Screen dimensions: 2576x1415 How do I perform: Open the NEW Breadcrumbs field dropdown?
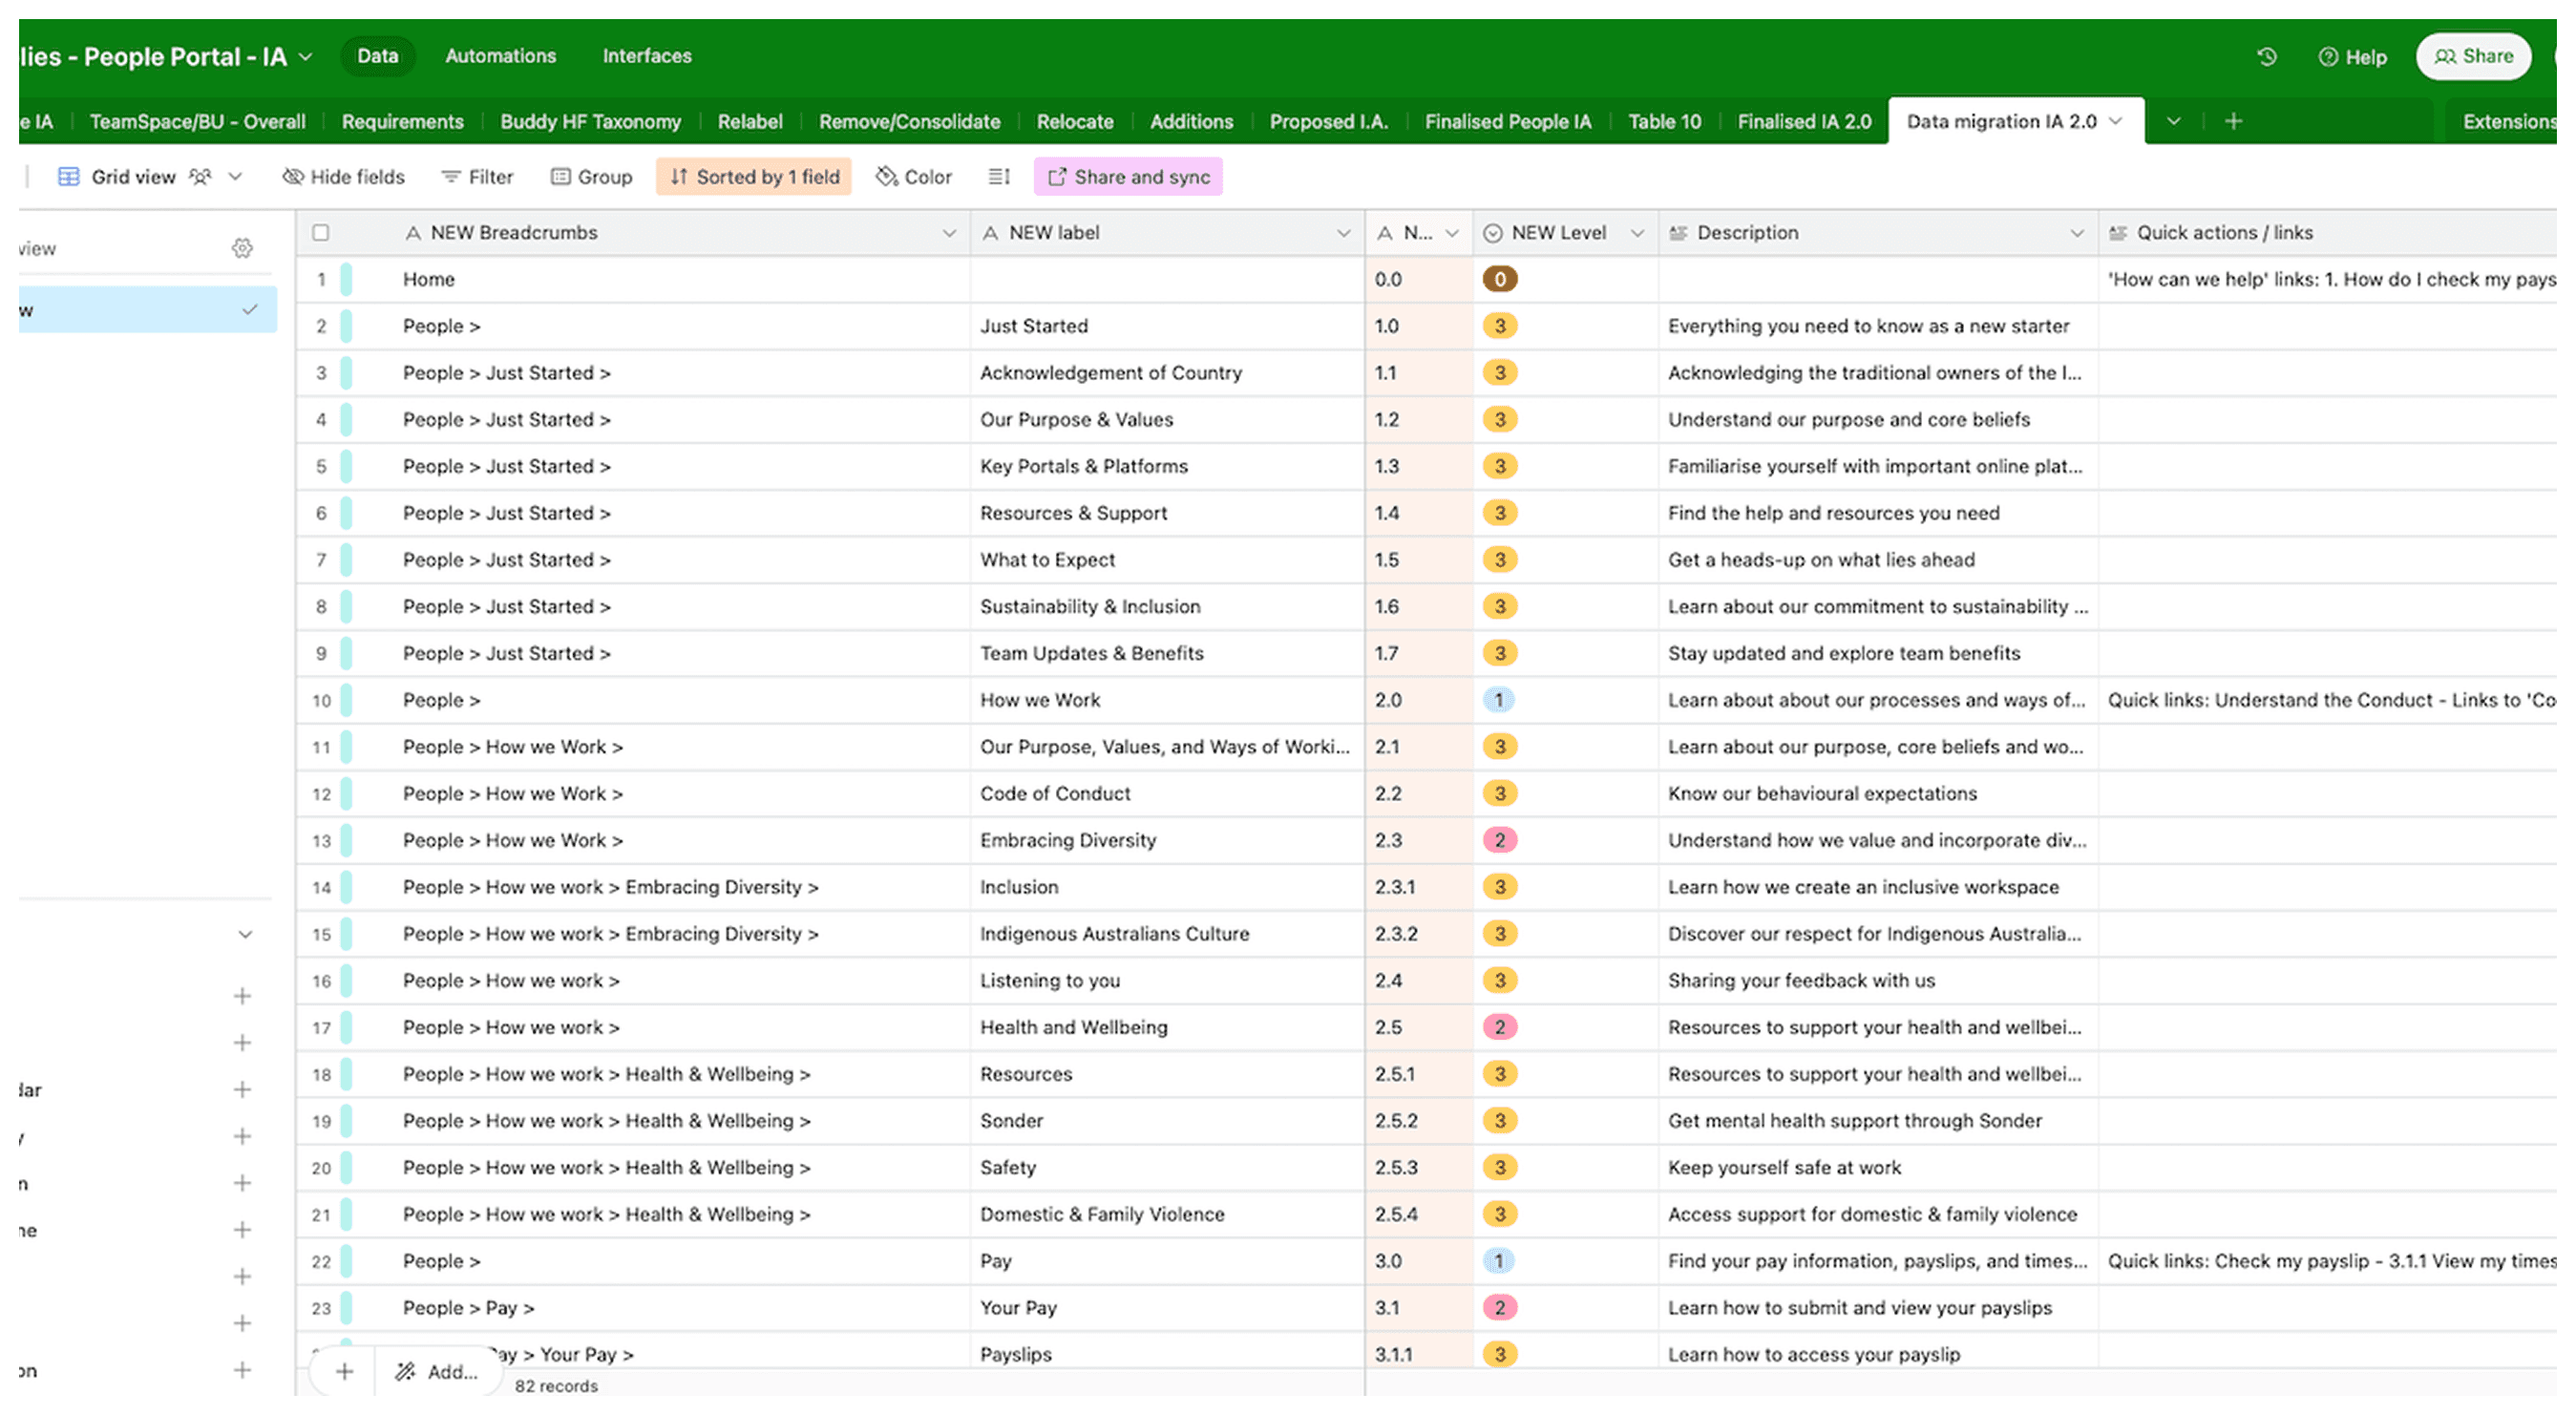(949, 232)
